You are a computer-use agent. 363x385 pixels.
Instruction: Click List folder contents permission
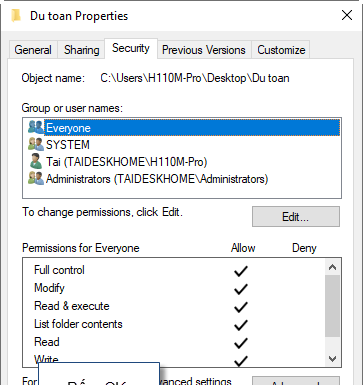173,324
